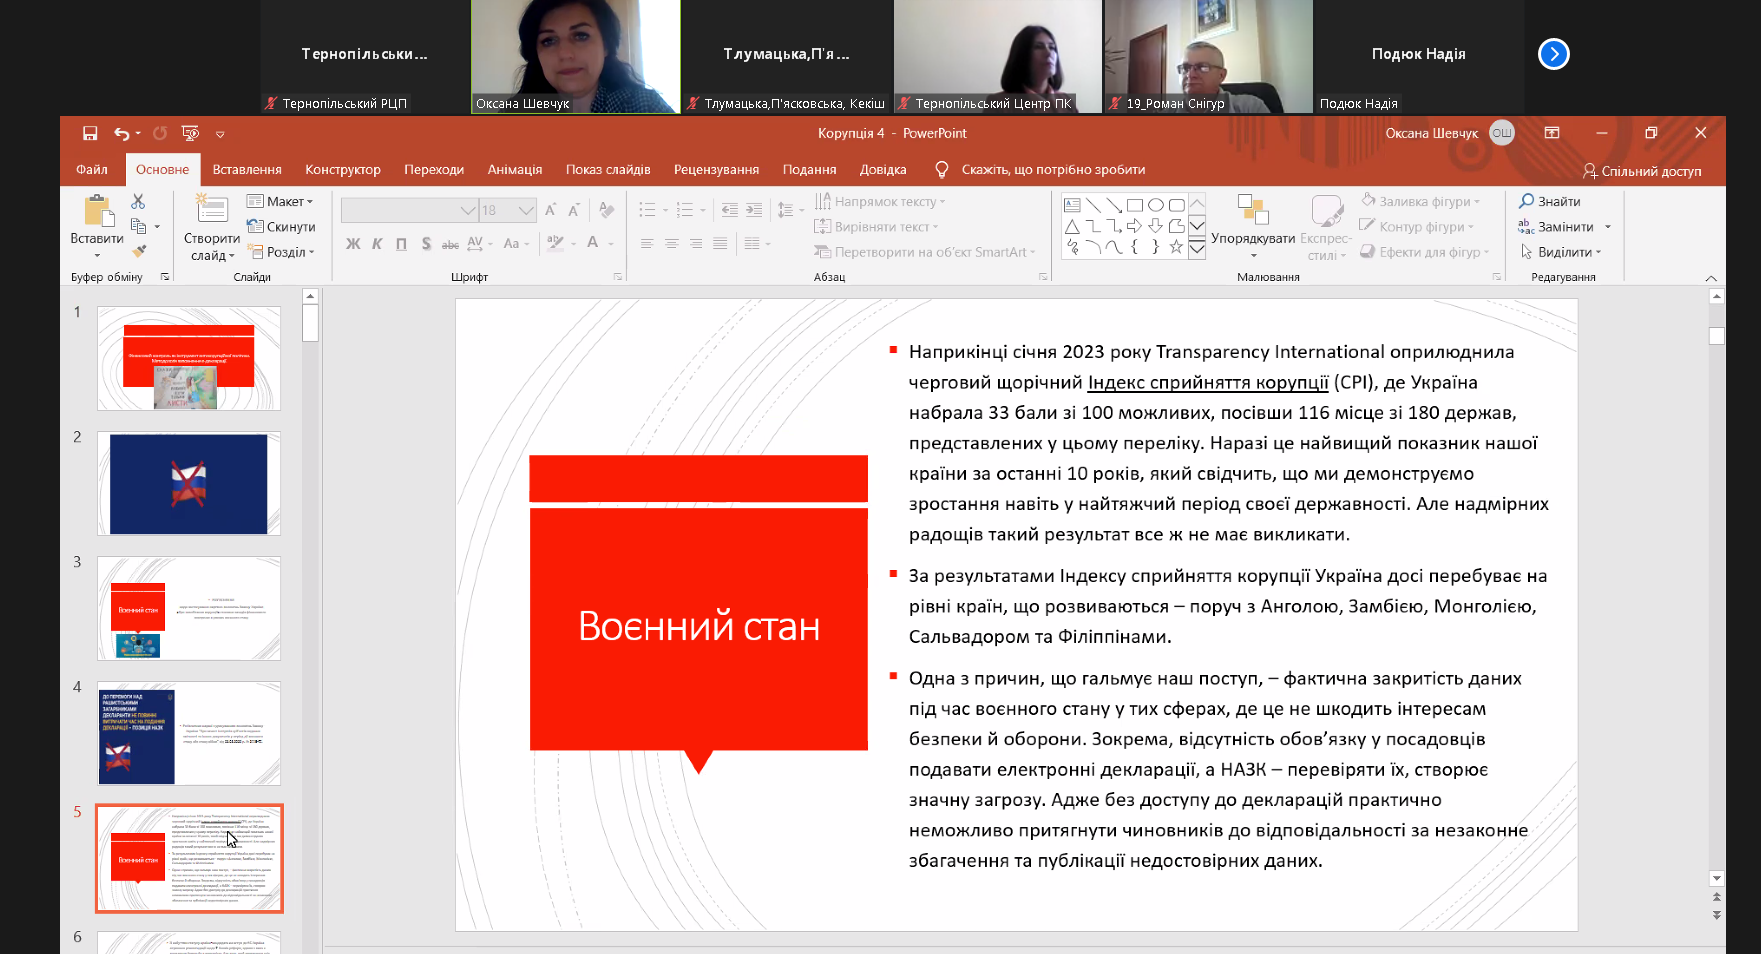Open the font size dropdown
This screenshot has height=954, width=1761.
(526, 210)
